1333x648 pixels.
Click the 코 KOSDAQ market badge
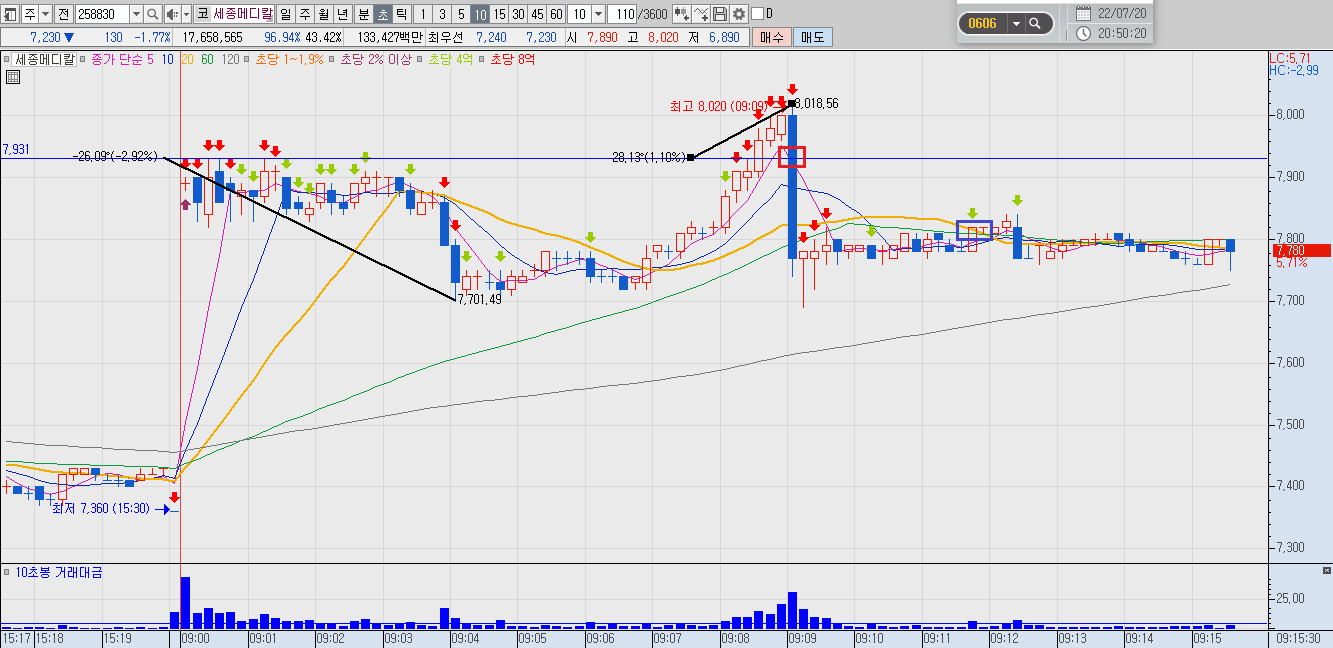[x=203, y=14]
